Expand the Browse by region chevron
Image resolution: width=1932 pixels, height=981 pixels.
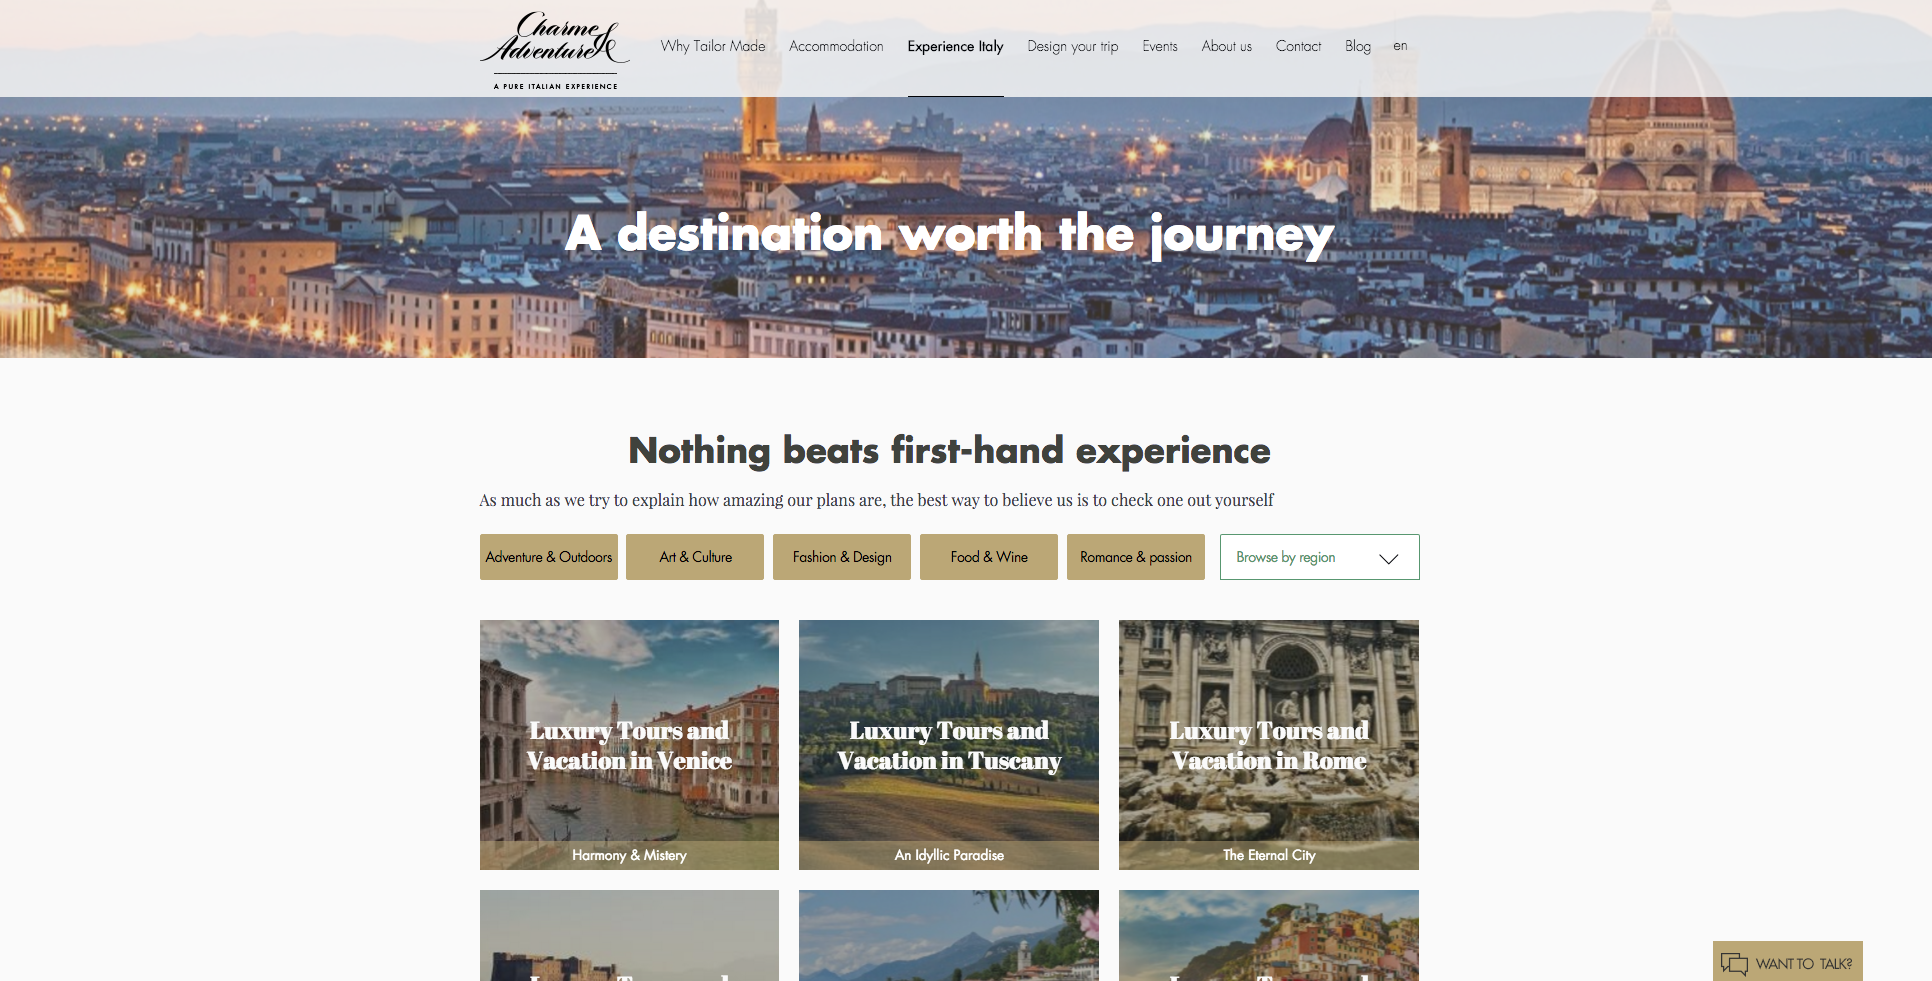(x=1388, y=558)
